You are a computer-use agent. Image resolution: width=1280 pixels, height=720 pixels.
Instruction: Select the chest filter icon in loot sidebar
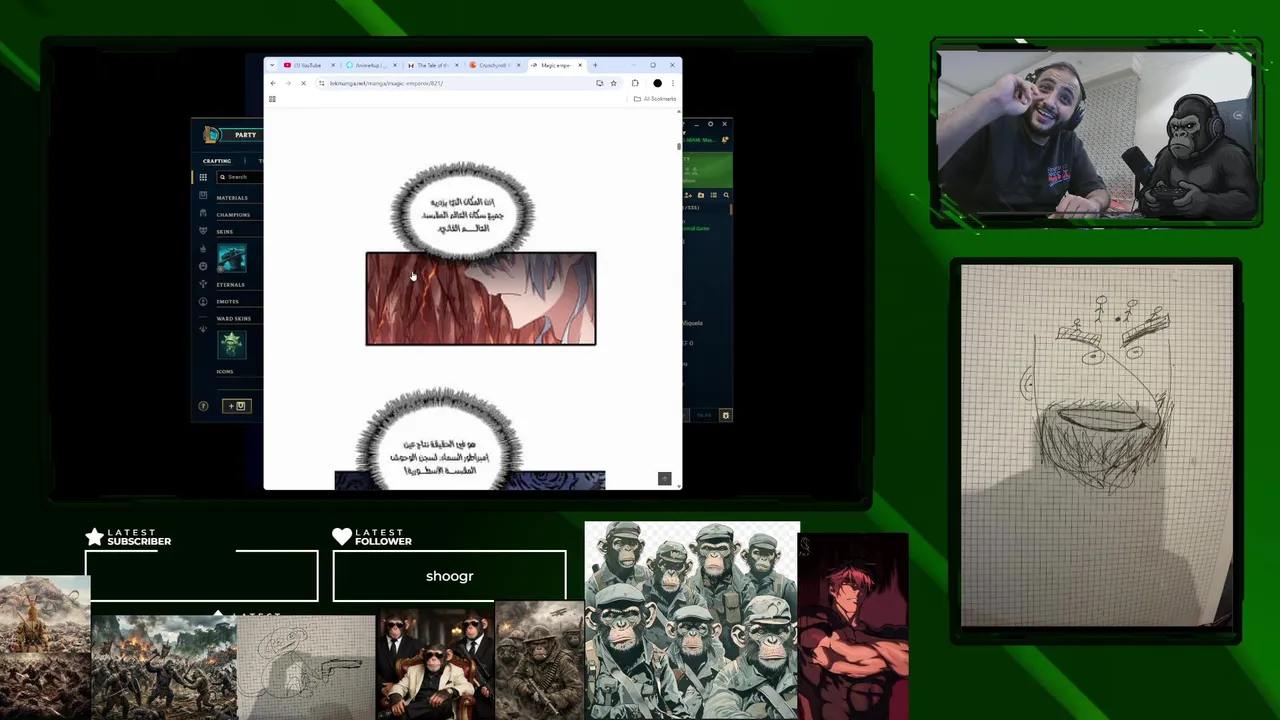[x=203, y=195]
